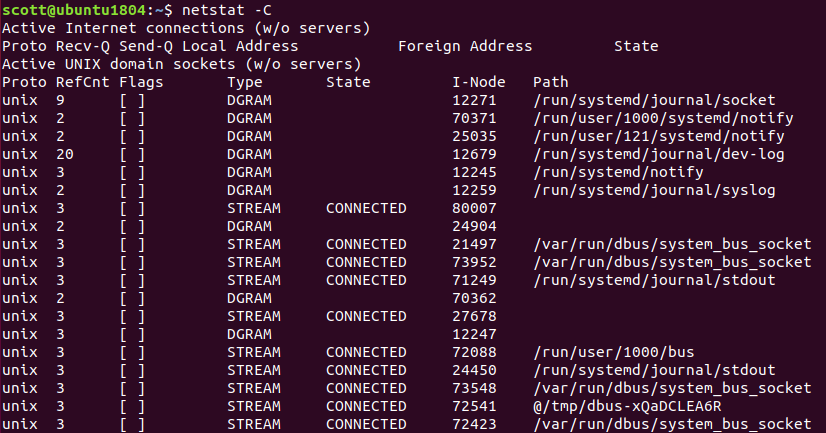Click the scott@ubuntu1804 prompt text
This screenshot has width=826, height=433.
74,10
